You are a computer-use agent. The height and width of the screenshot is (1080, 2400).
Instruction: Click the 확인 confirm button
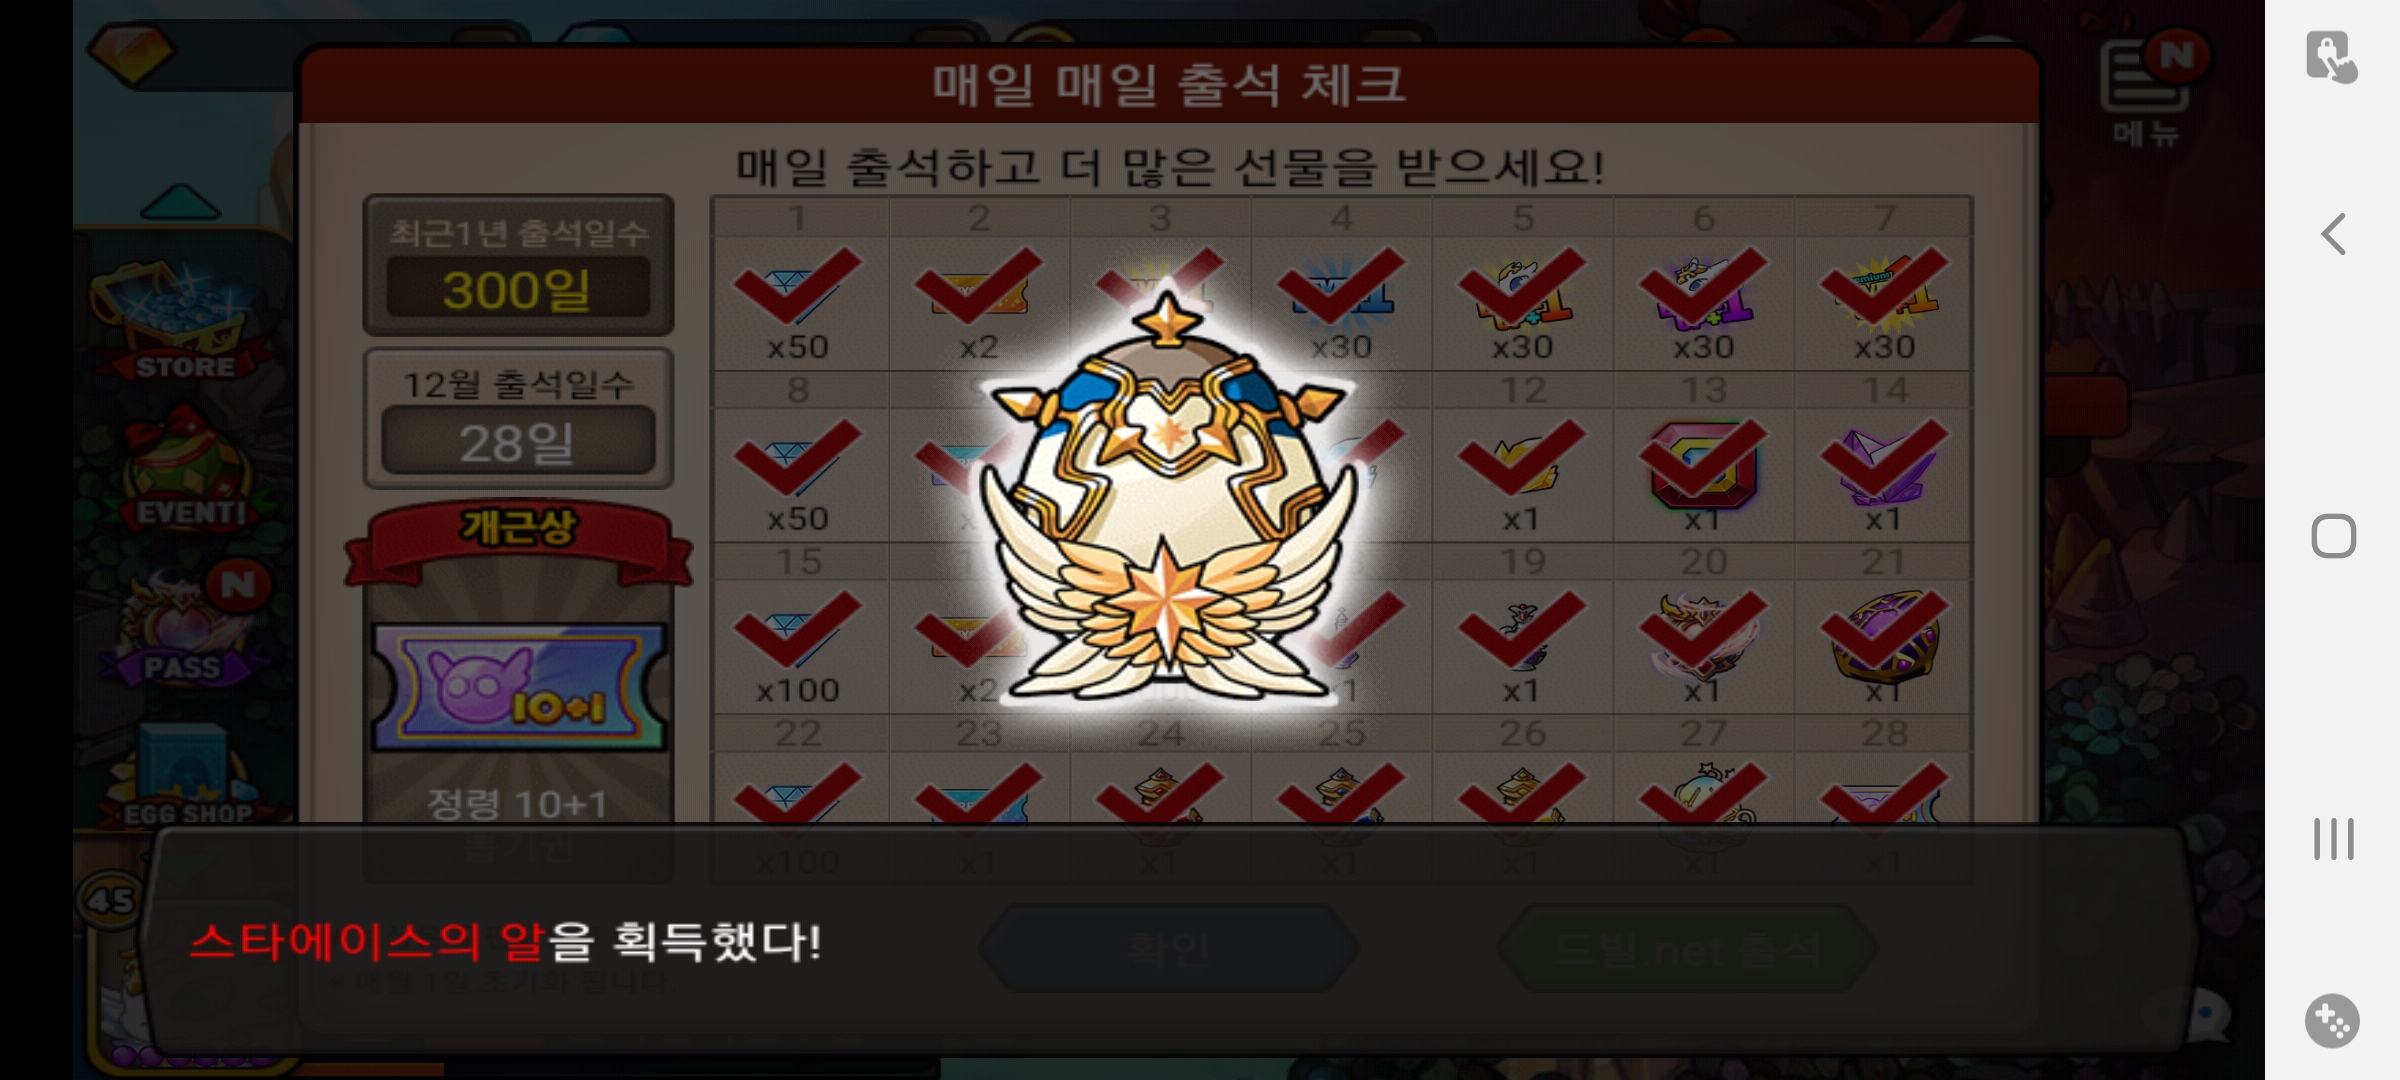[1168, 948]
